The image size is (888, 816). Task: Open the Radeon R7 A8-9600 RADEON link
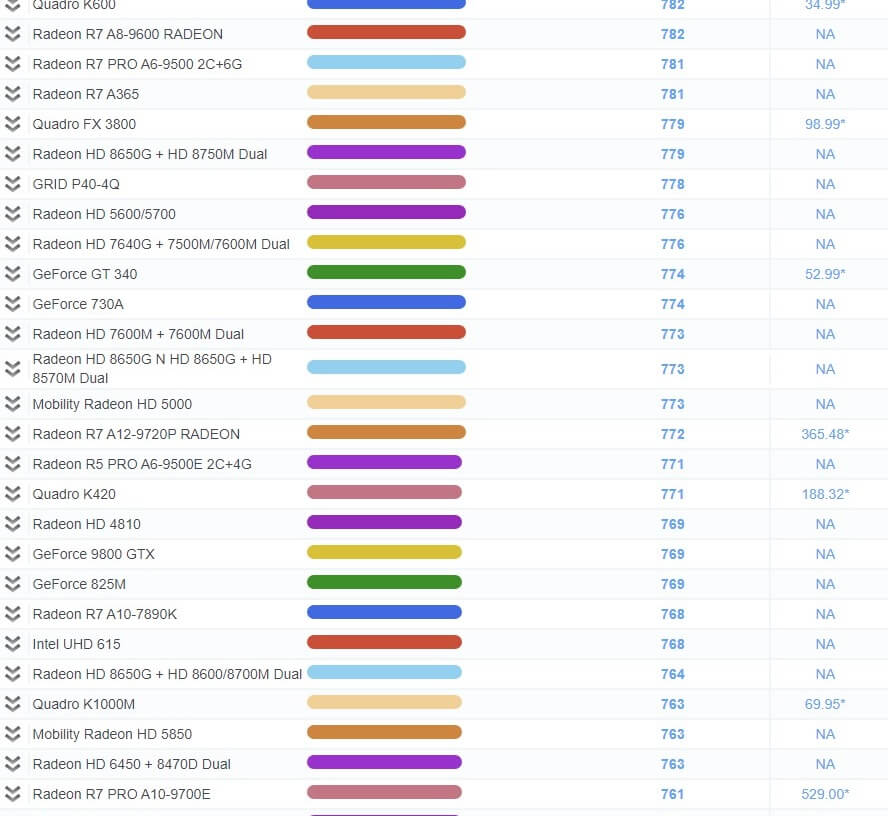127,34
